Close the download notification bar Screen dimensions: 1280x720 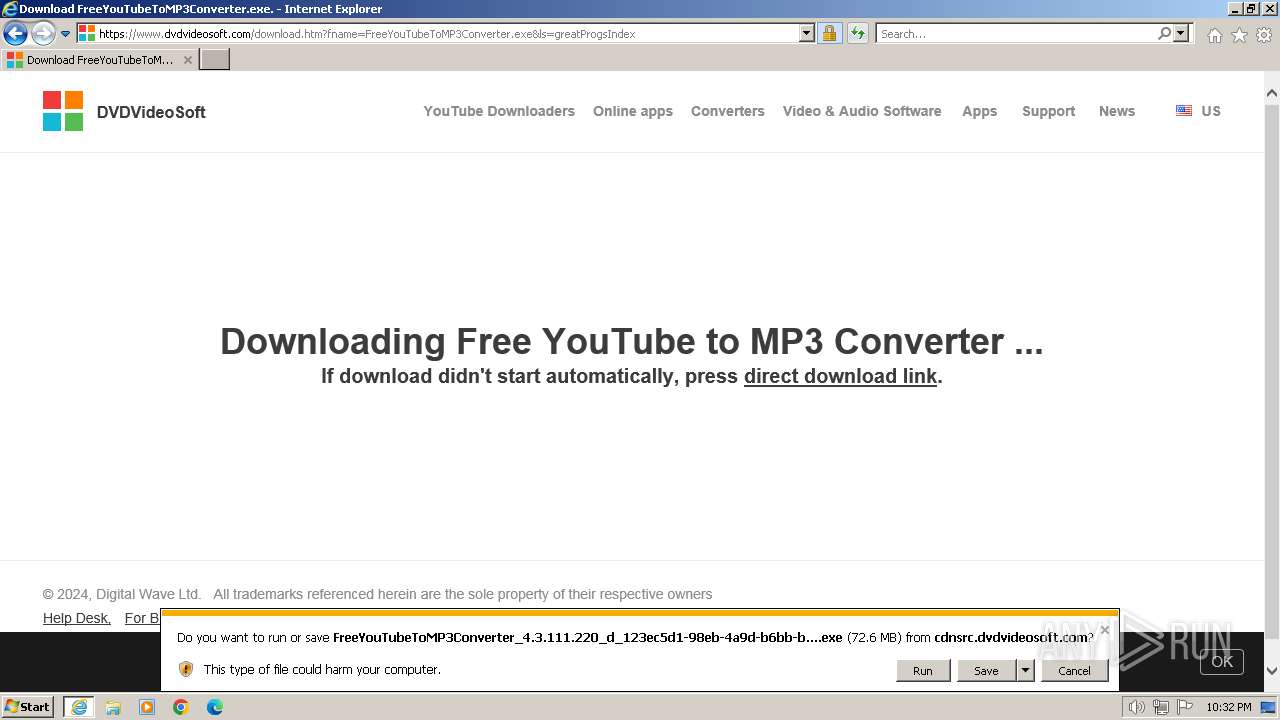(x=1104, y=630)
